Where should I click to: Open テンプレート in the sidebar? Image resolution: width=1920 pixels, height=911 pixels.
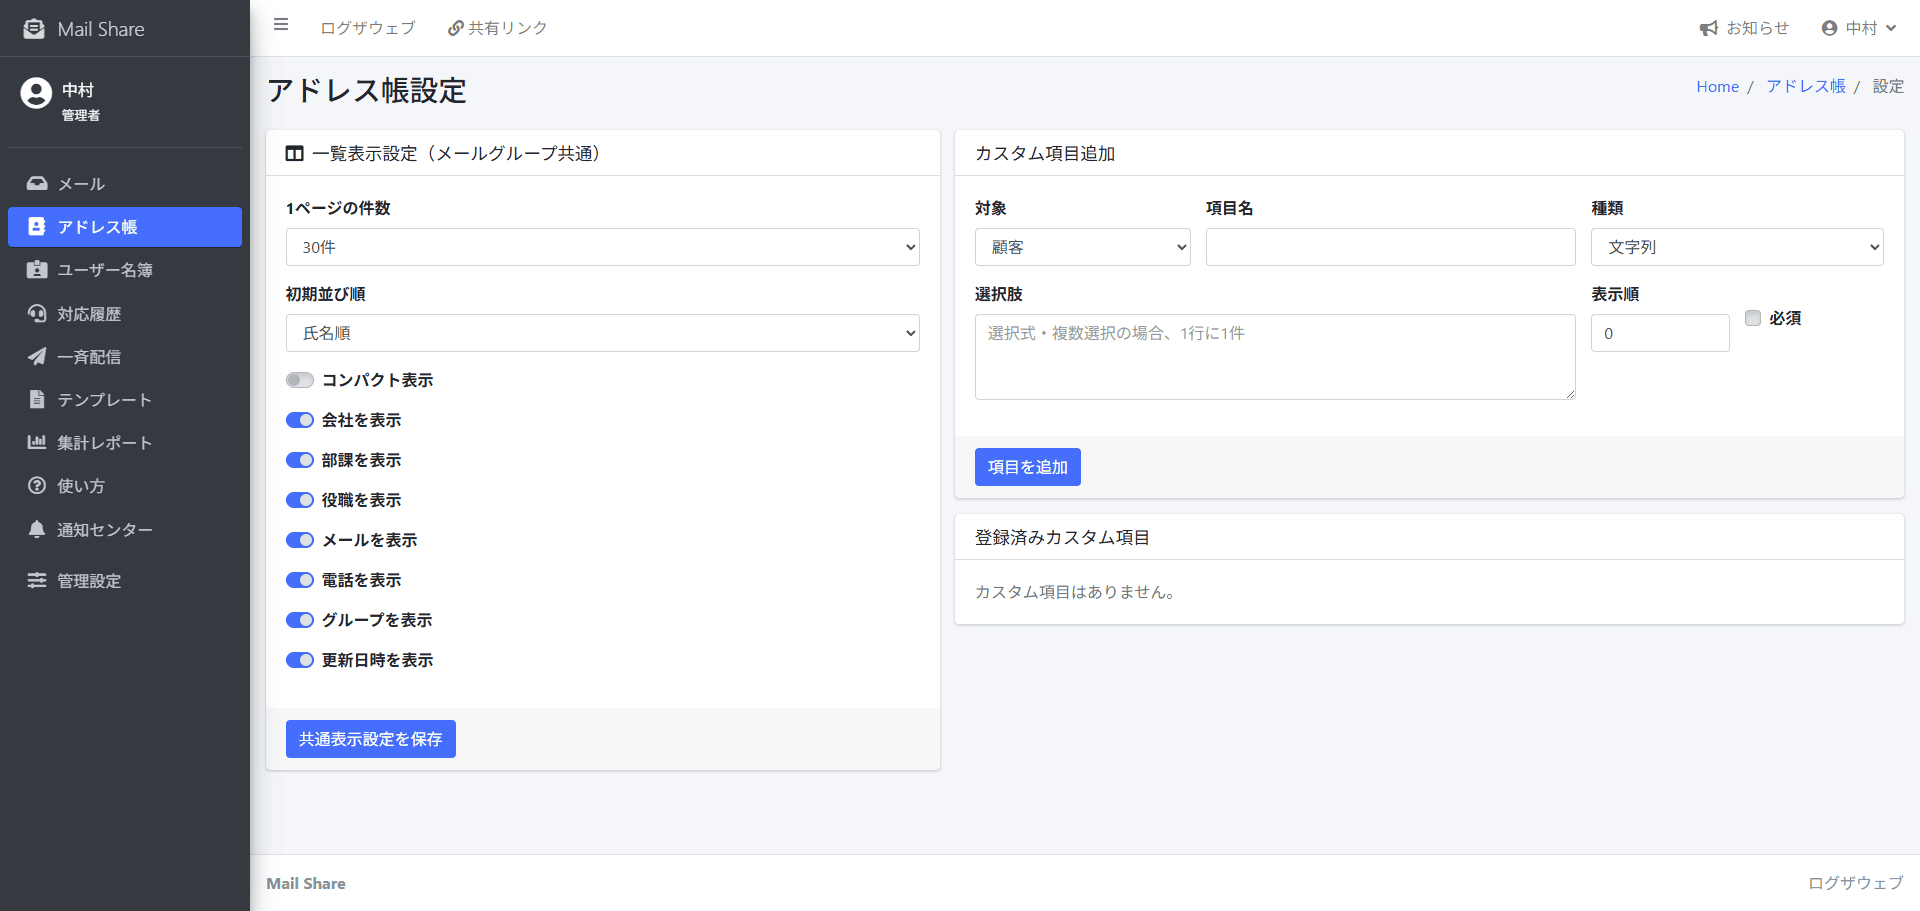(x=125, y=399)
